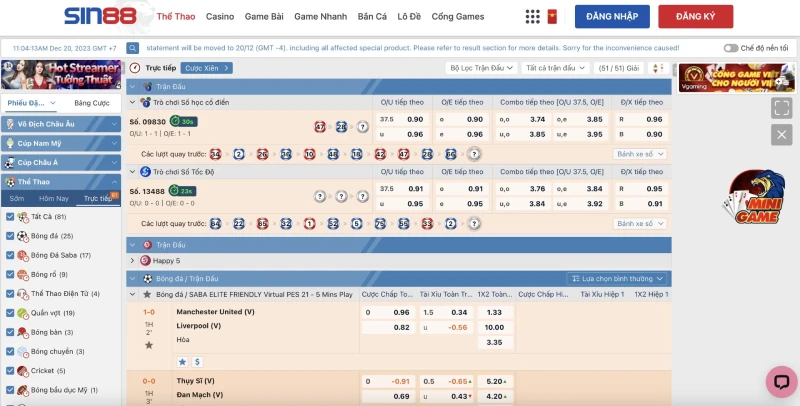The height and width of the screenshot is (406, 800).
Task: Toggle Chế độ nền tối dark mode switch
Action: tap(731, 48)
